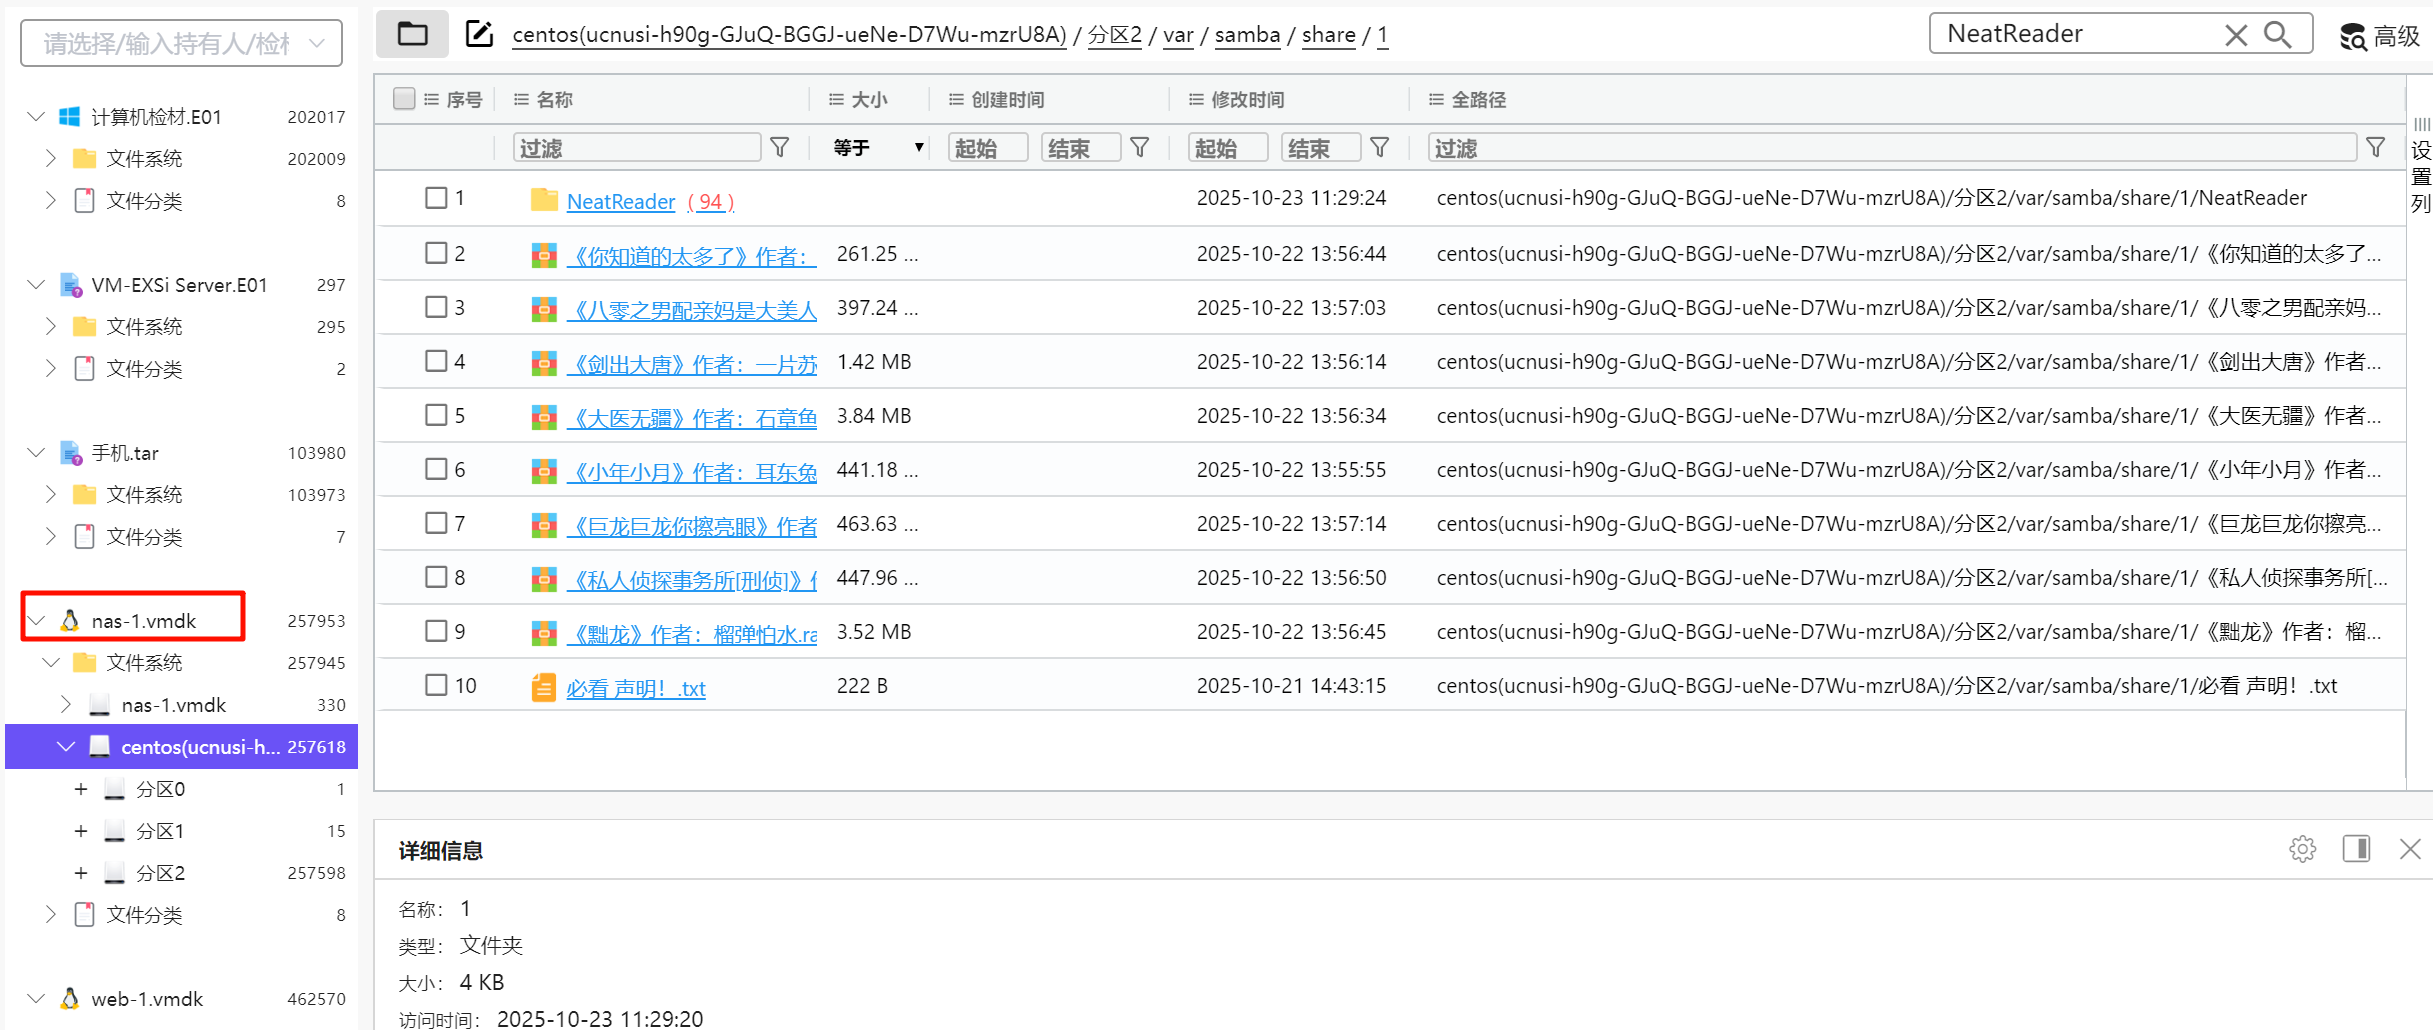Image resolution: width=2433 pixels, height=1030 pixels.
Task: Check the select-all checkbox in header
Action: [404, 99]
